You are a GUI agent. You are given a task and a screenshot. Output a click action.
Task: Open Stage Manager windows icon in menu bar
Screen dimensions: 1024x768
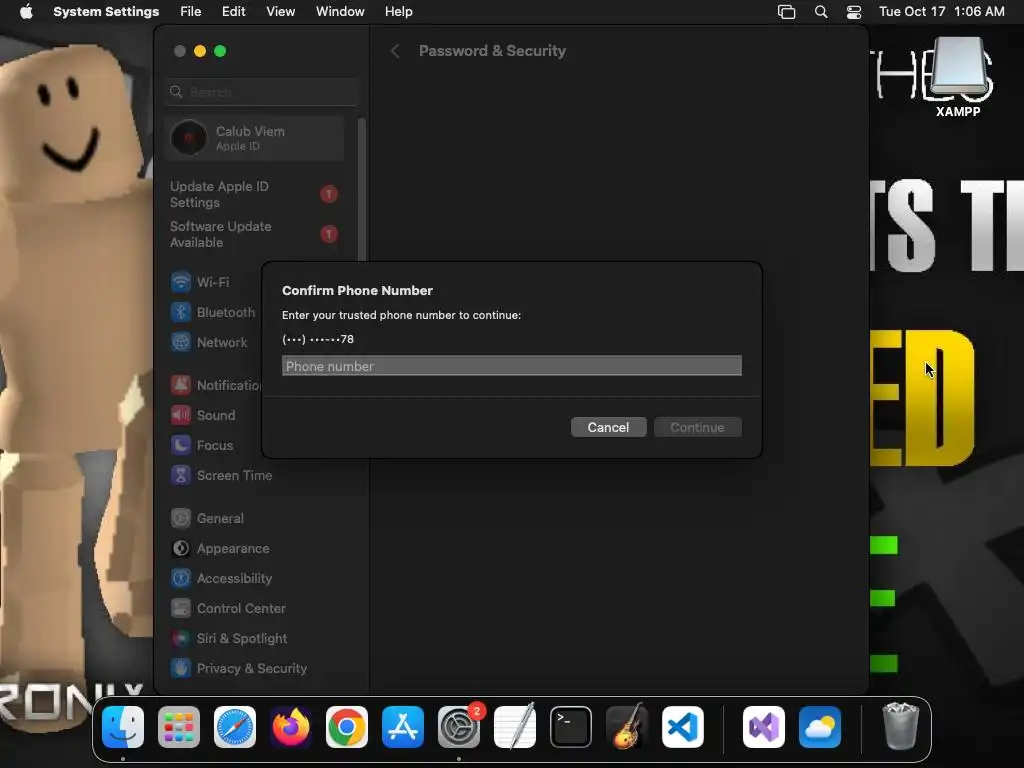point(786,12)
